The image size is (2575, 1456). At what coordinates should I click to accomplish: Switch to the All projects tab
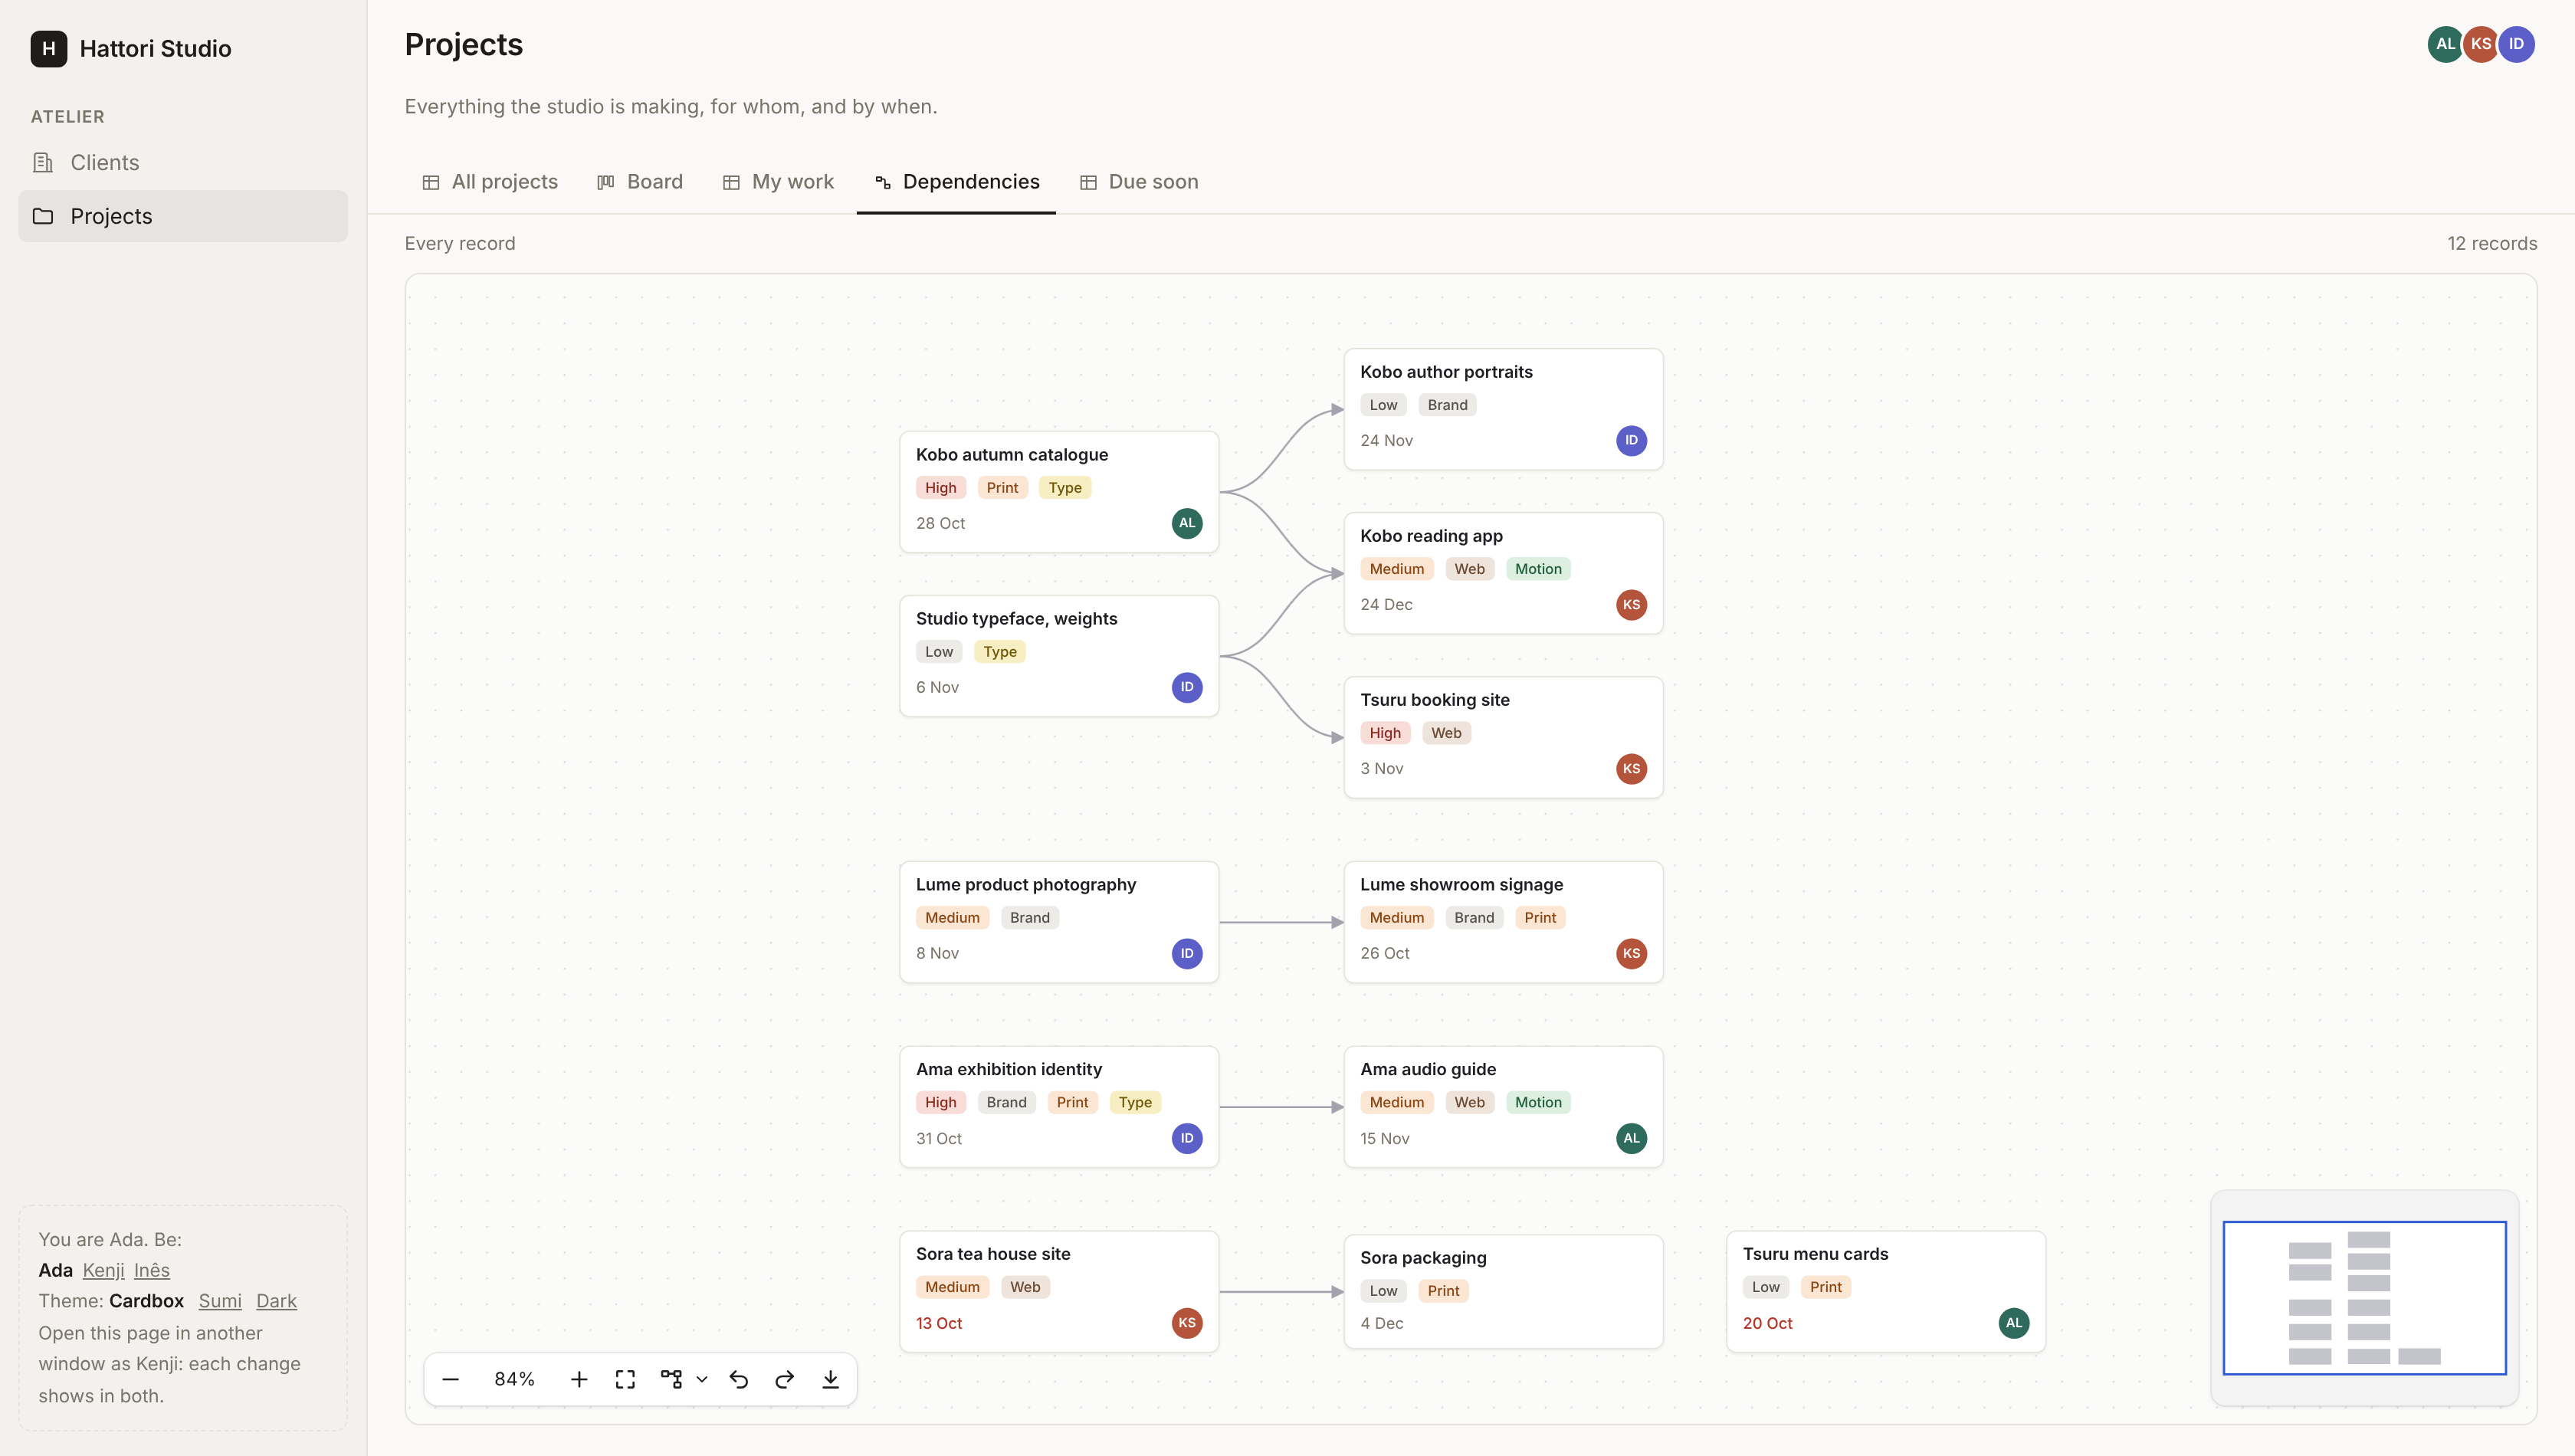point(490,181)
